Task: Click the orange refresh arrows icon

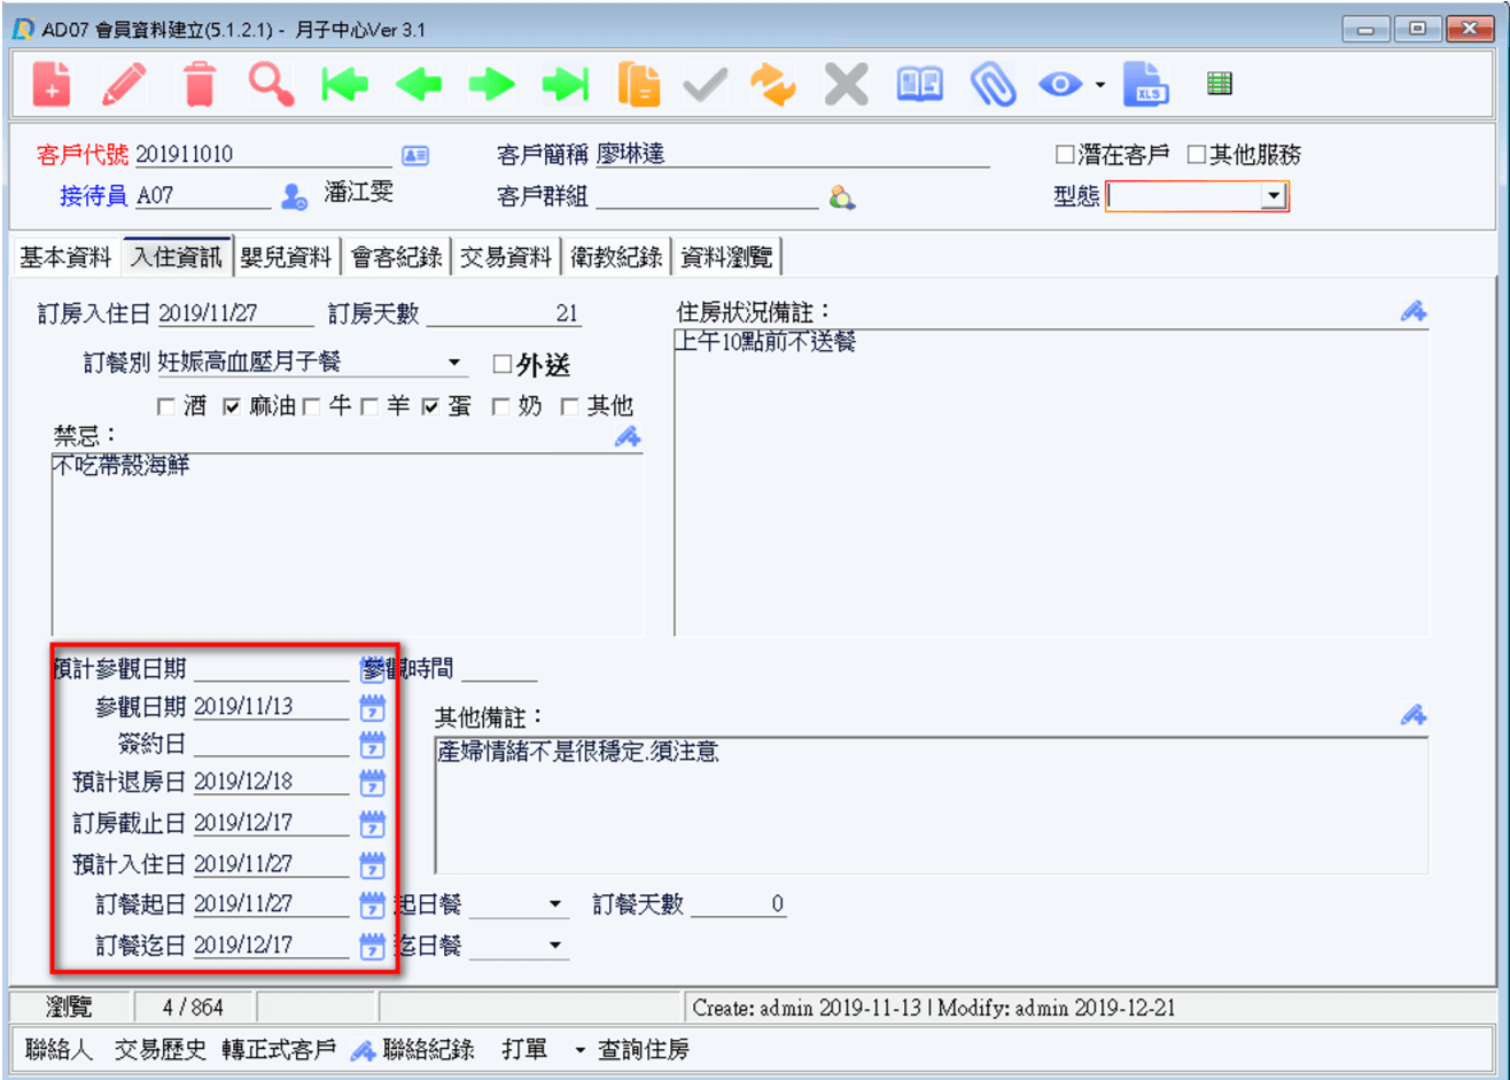Action: (773, 84)
